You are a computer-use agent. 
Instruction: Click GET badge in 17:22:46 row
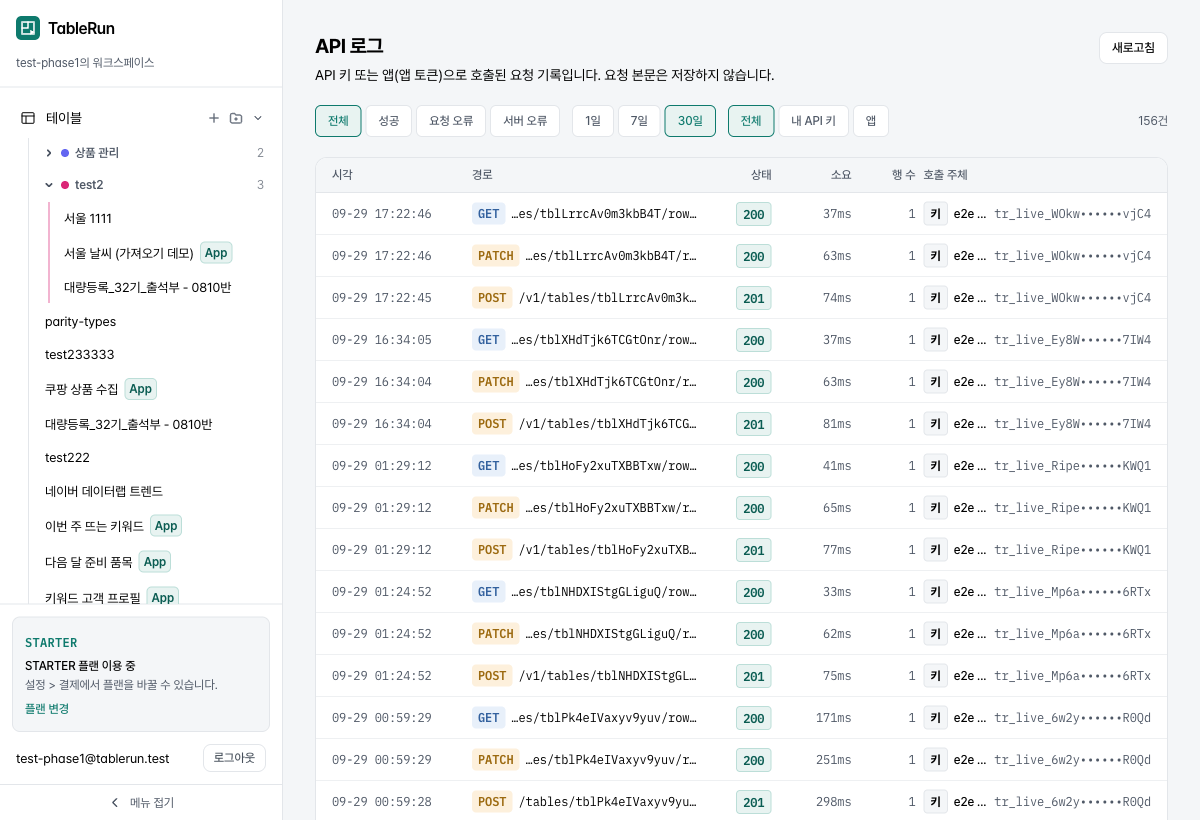coord(489,214)
